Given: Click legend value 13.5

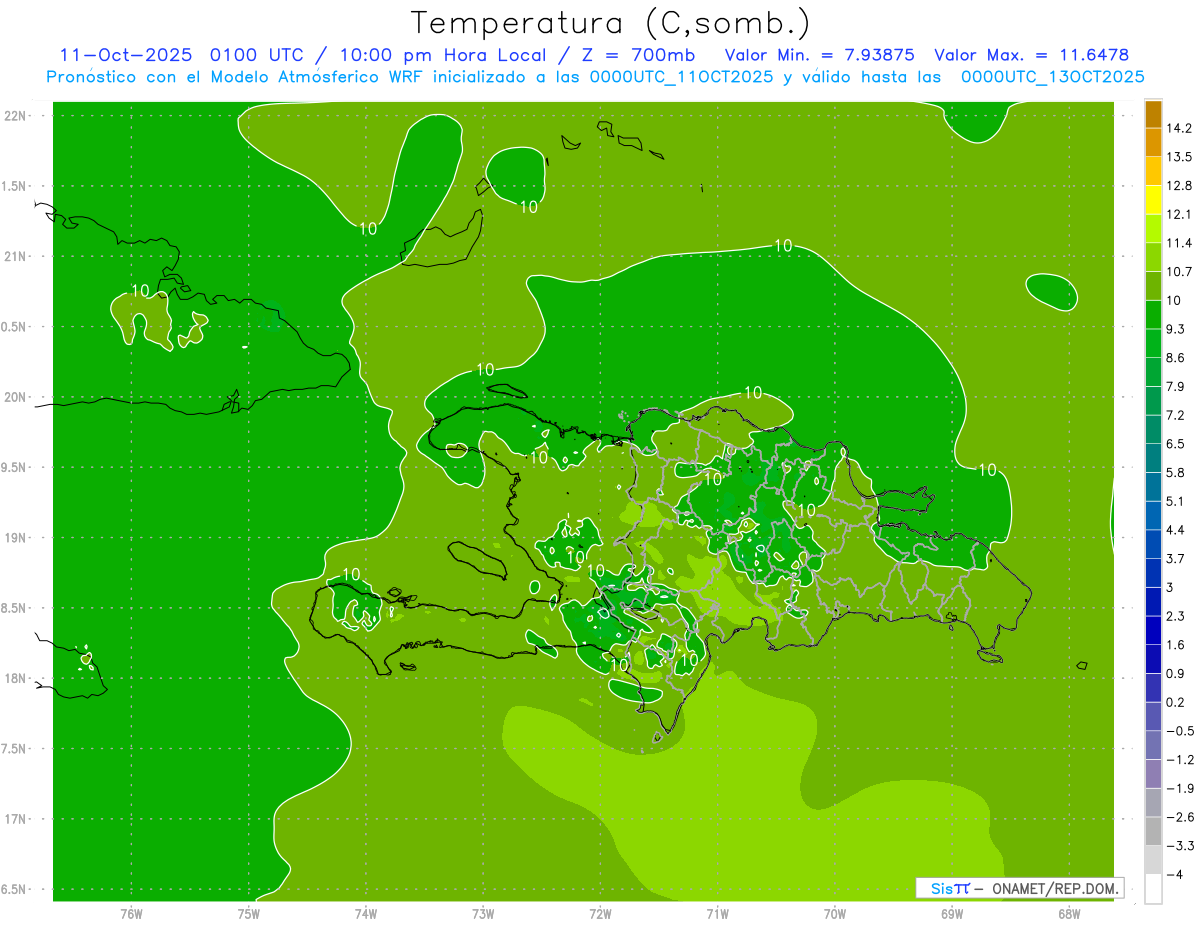Looking at the screenshot, I should click(x=1179, y=157).
